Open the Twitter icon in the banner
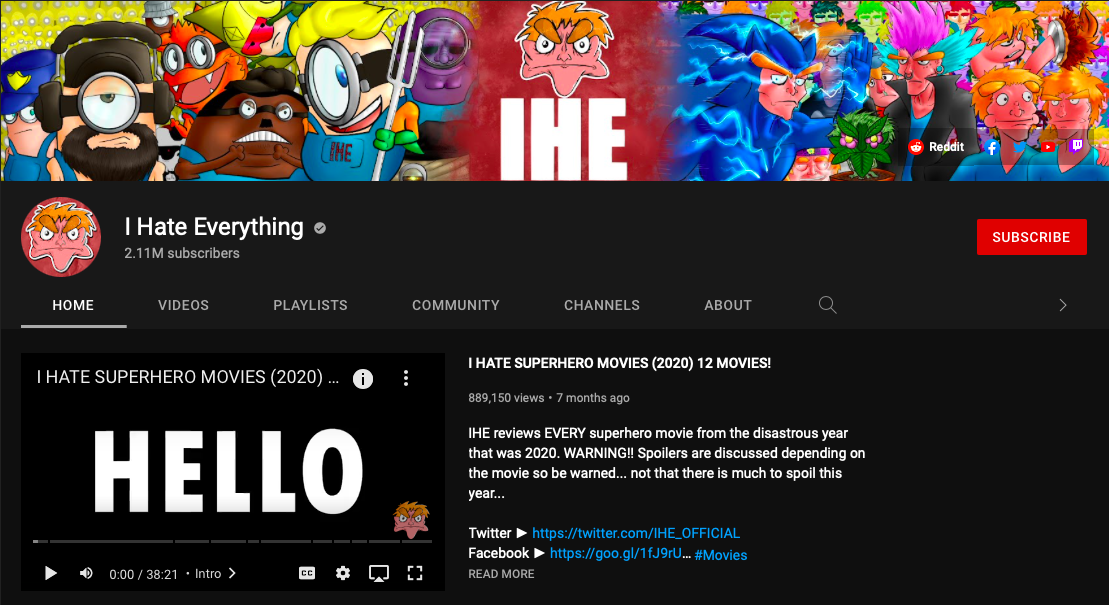 [1019, 147]
